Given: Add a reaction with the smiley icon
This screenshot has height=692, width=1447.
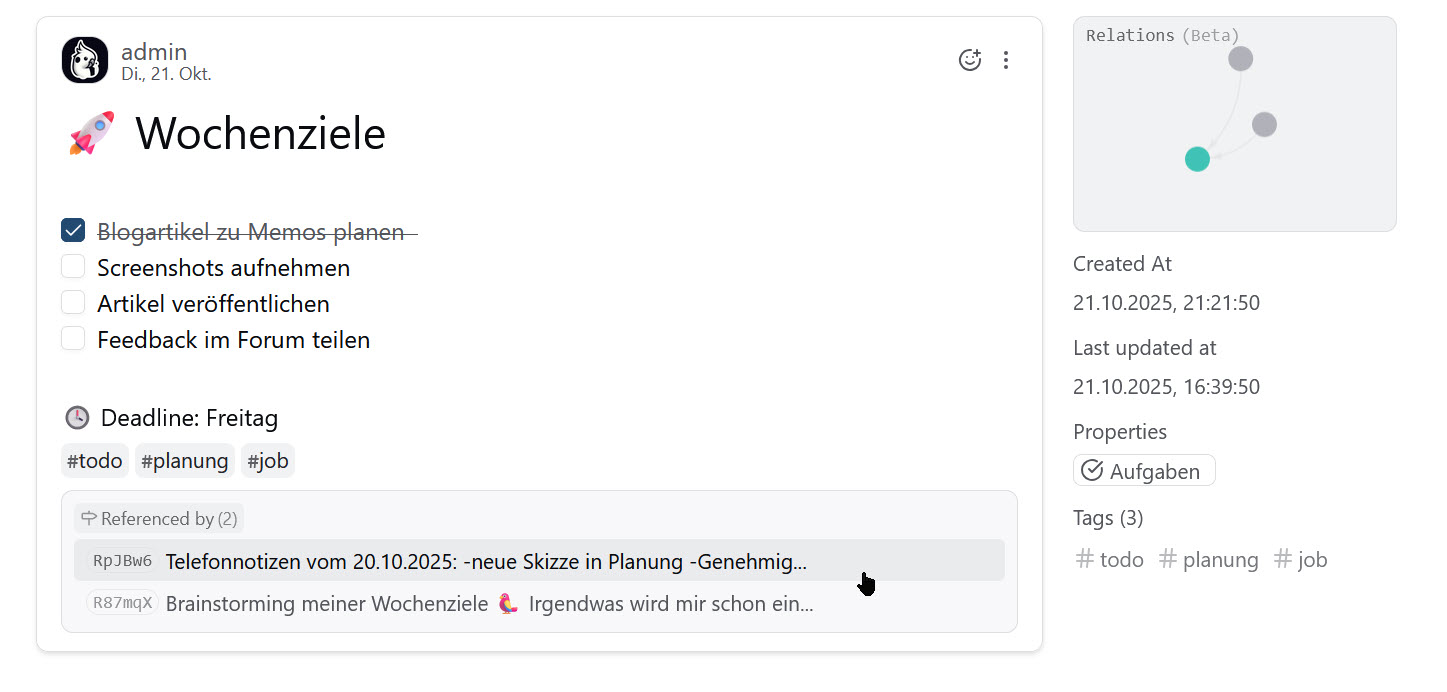Looking at the screenshot, I should [969, 60].
